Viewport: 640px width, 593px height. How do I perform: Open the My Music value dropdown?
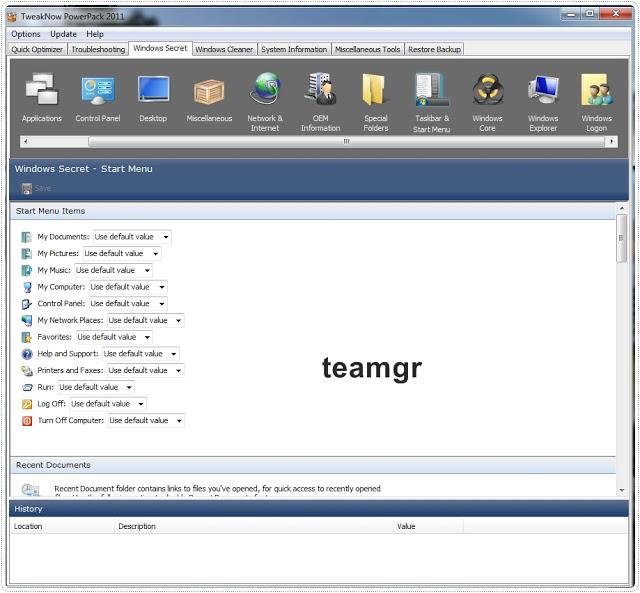[x=113, y=270]
